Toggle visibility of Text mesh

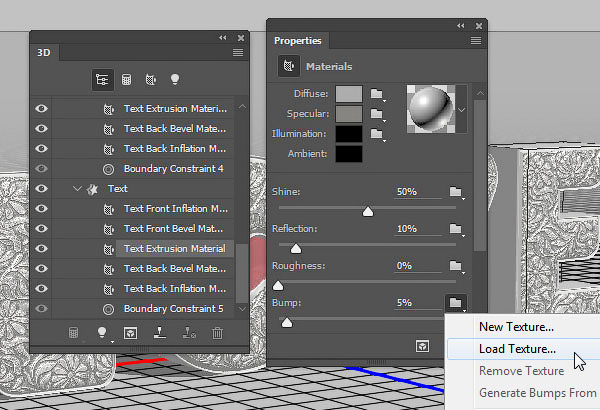(41, 188)
